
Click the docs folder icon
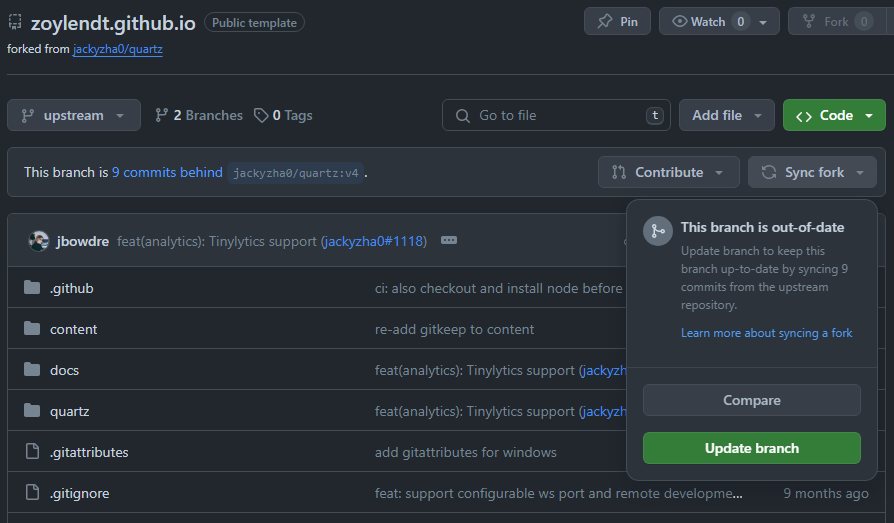point(32,370)
